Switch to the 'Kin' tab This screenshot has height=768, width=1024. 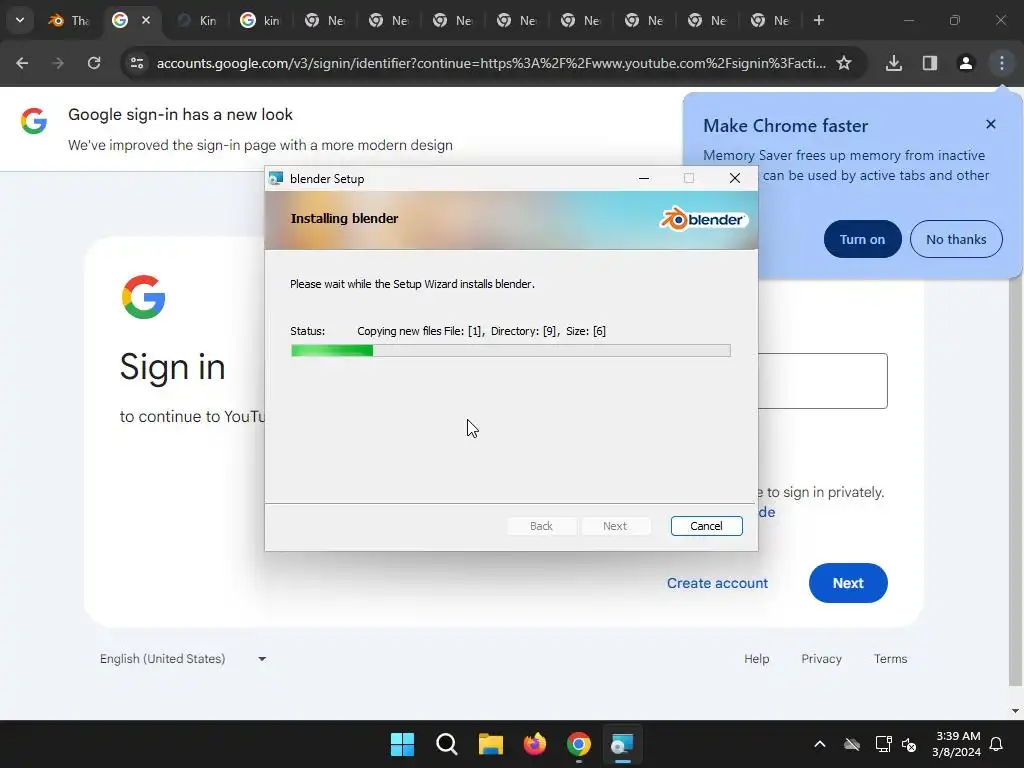[199, 20]
